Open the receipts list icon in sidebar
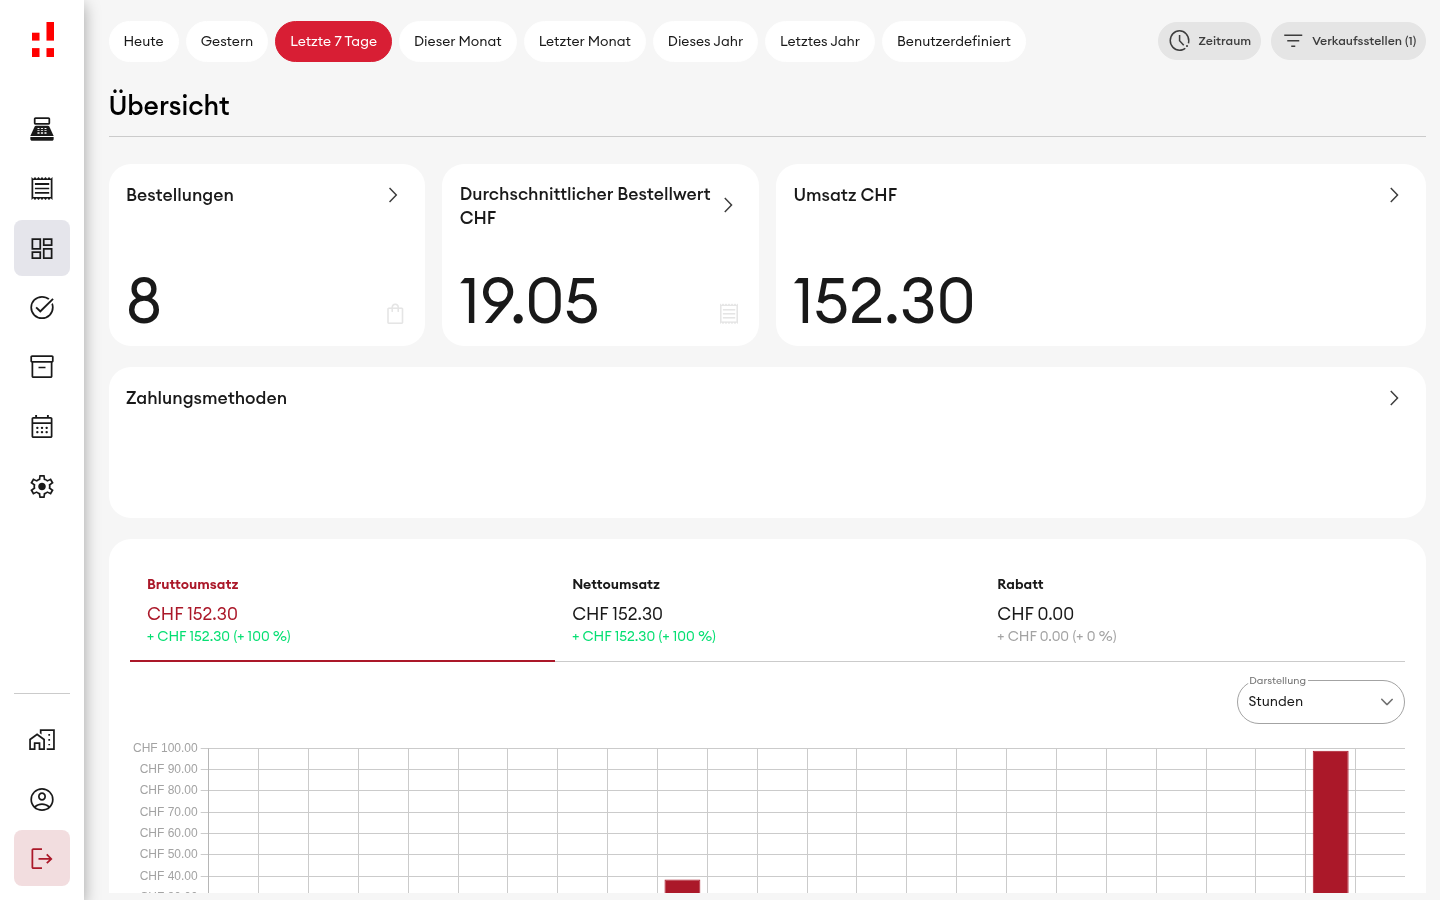 42,188
